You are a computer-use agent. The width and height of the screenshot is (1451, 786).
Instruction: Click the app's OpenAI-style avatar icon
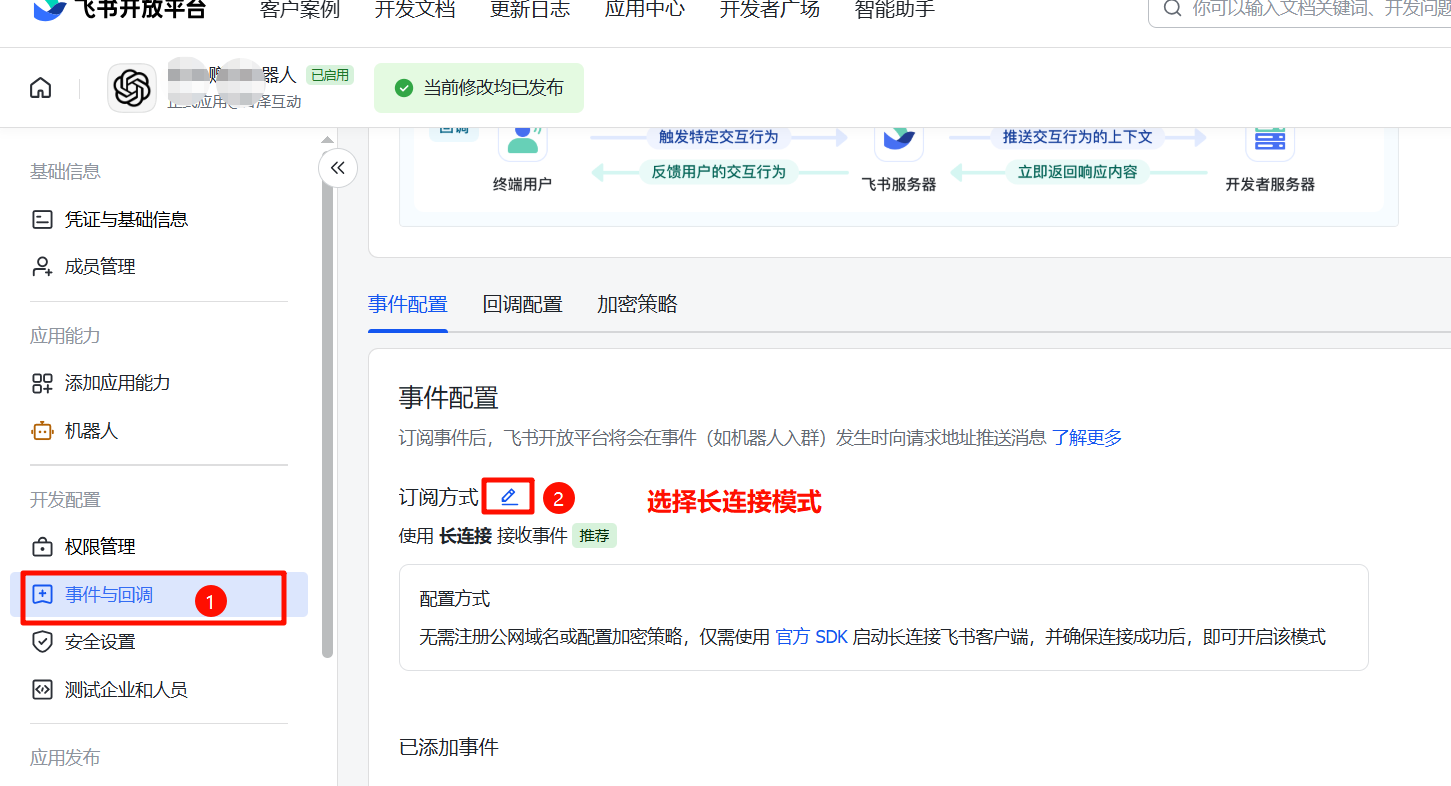(x=132, y=88)
